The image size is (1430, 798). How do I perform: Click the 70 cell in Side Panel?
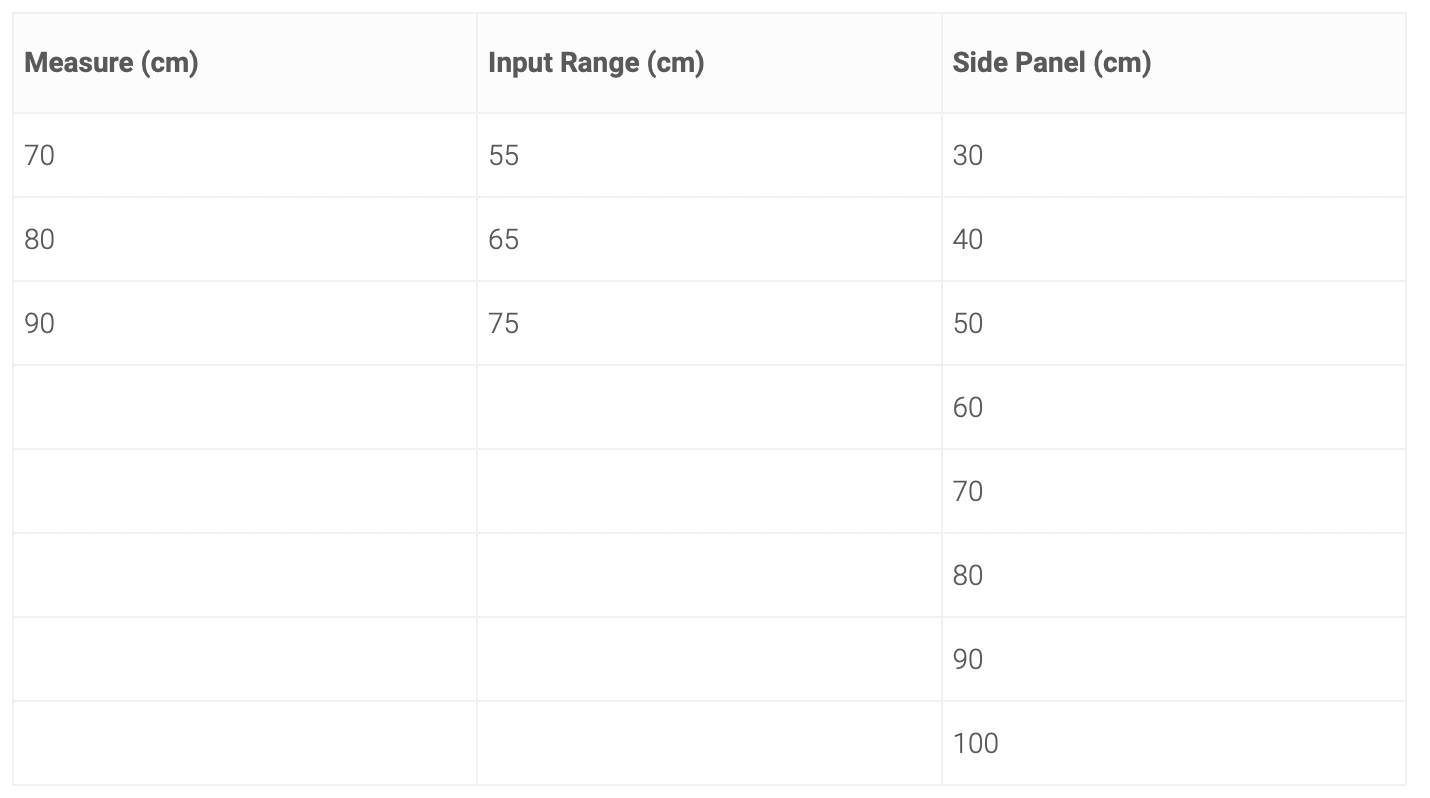1173,491
